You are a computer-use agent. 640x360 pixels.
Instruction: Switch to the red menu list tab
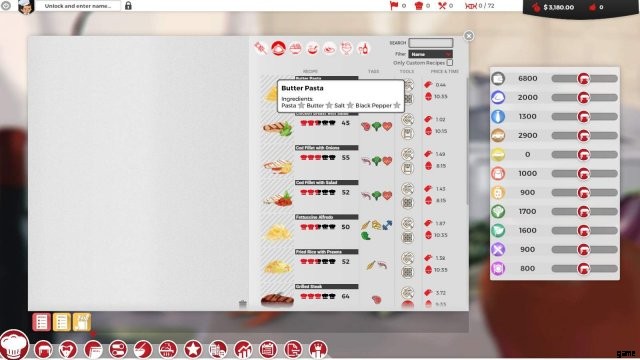point(41,322)
